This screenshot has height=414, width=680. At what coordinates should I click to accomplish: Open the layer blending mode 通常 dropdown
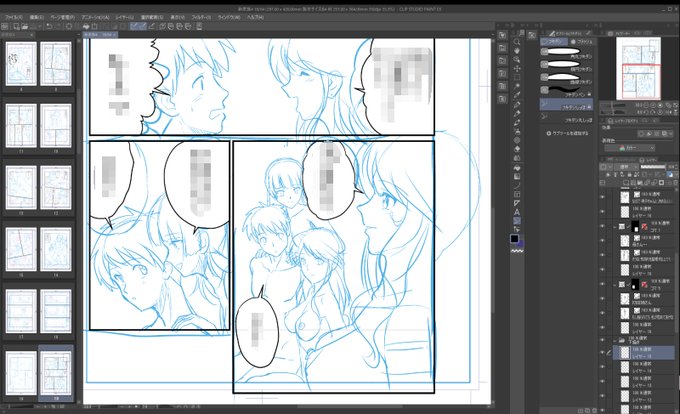point(625,166)
